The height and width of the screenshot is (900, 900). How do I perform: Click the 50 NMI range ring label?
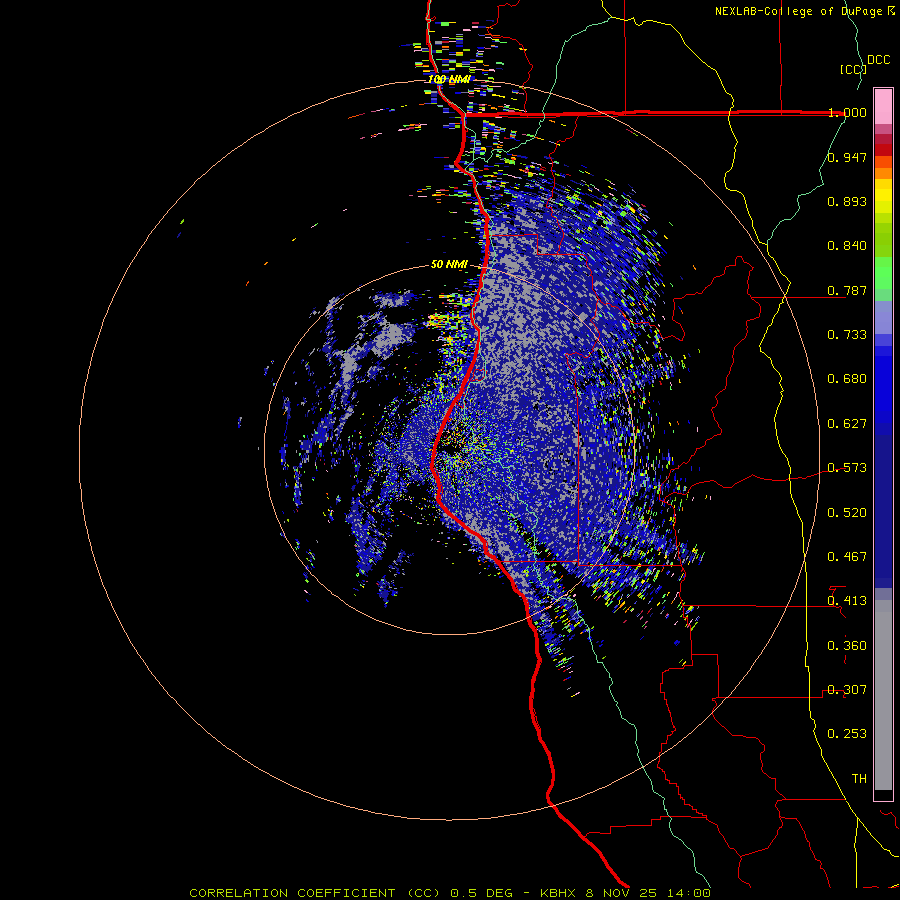(x=449, y=265)
